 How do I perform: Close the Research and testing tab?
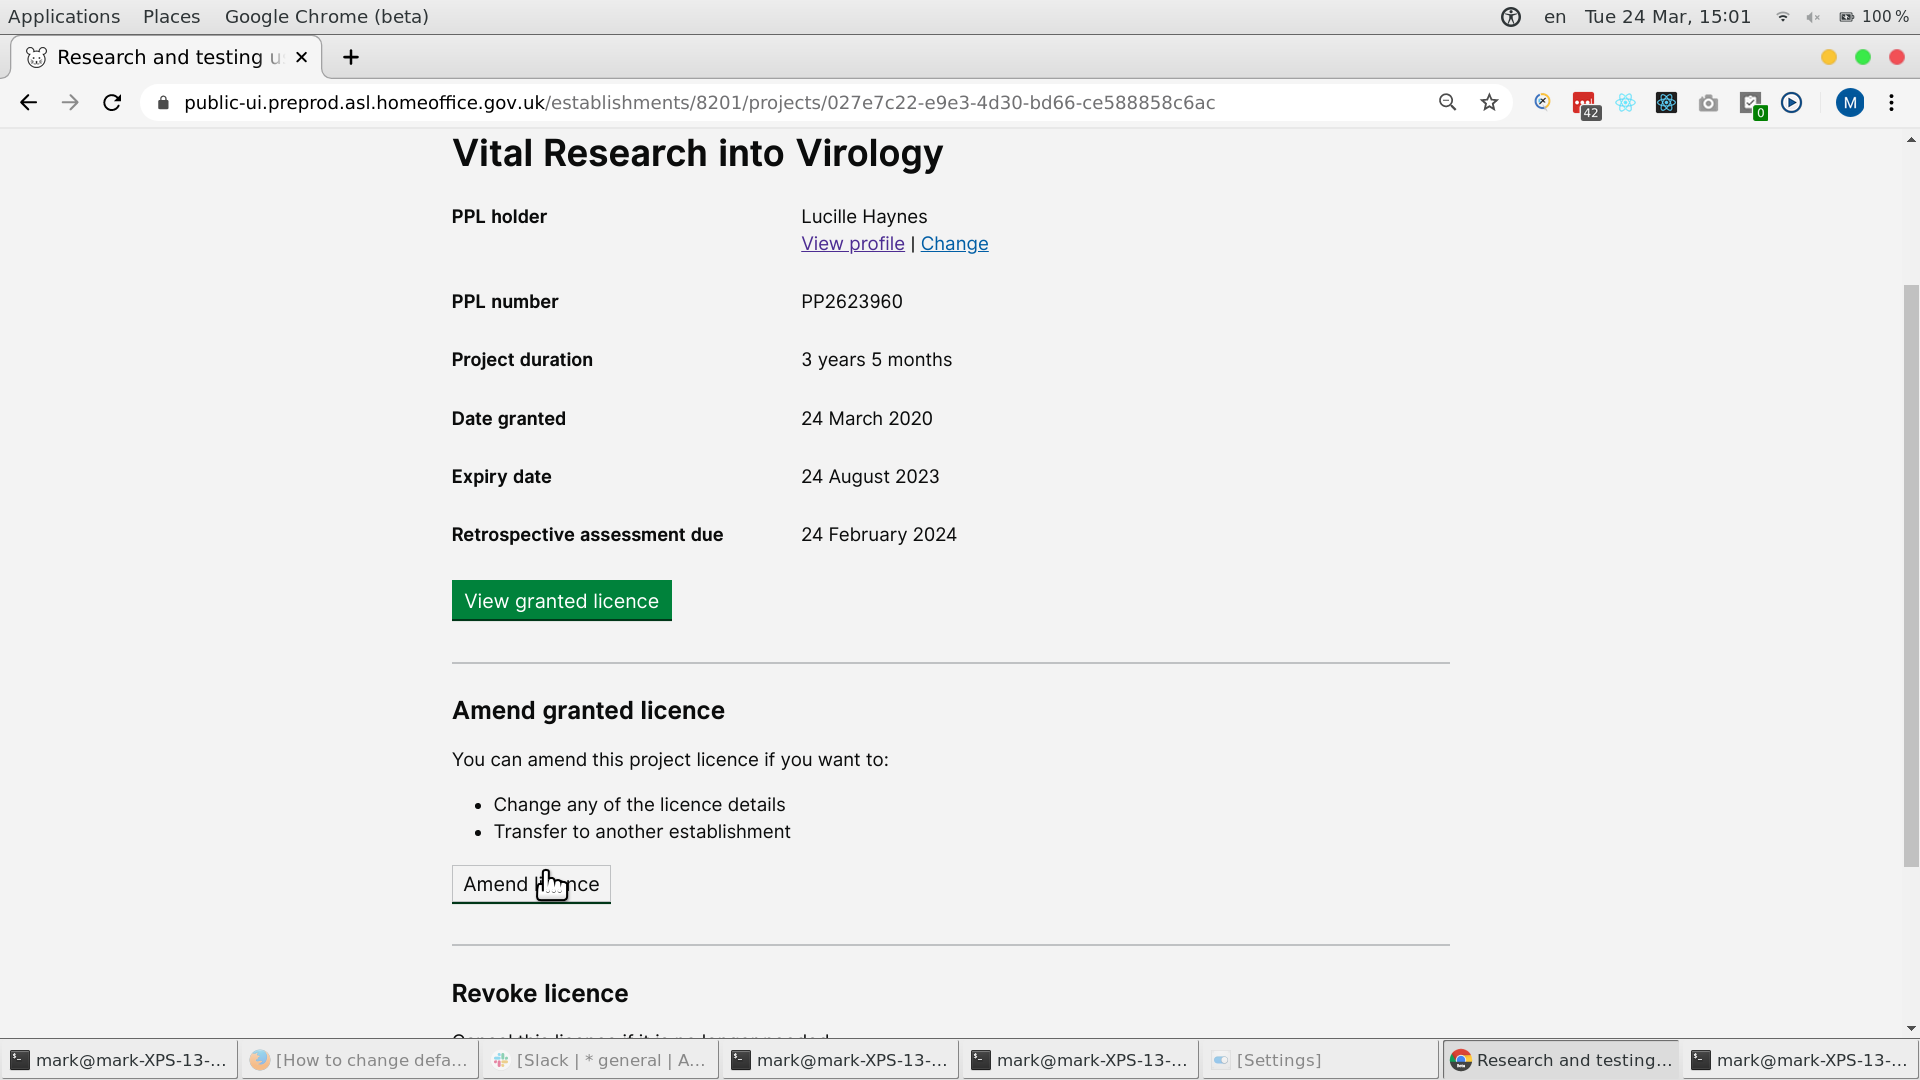point(301,57)
